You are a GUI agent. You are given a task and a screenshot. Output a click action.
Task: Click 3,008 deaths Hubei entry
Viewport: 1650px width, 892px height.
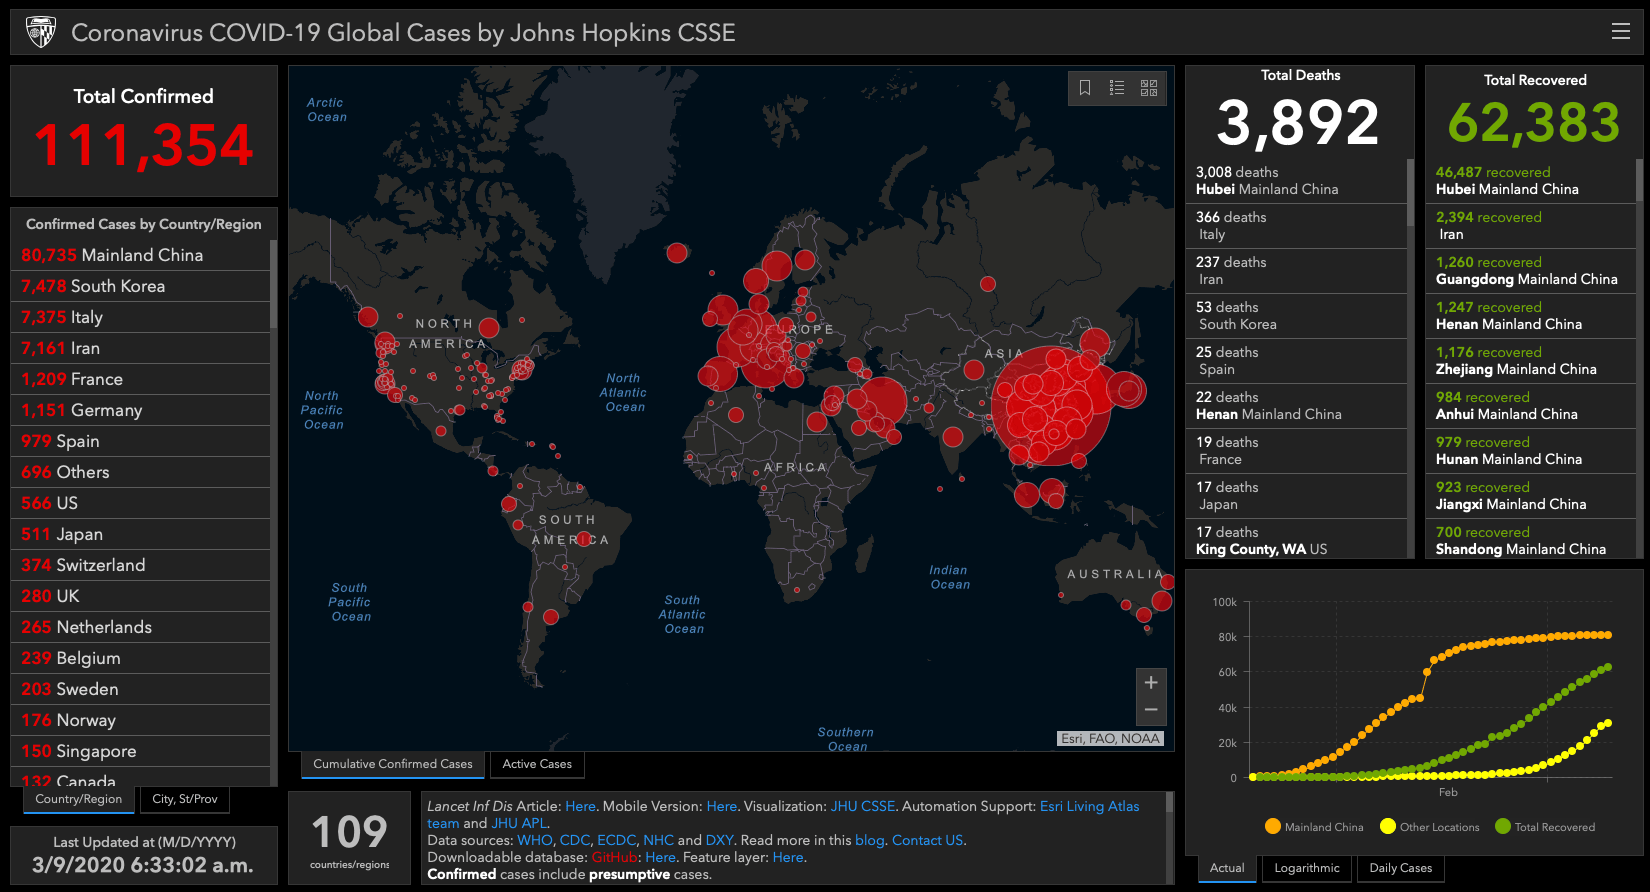coord(1296,180)
